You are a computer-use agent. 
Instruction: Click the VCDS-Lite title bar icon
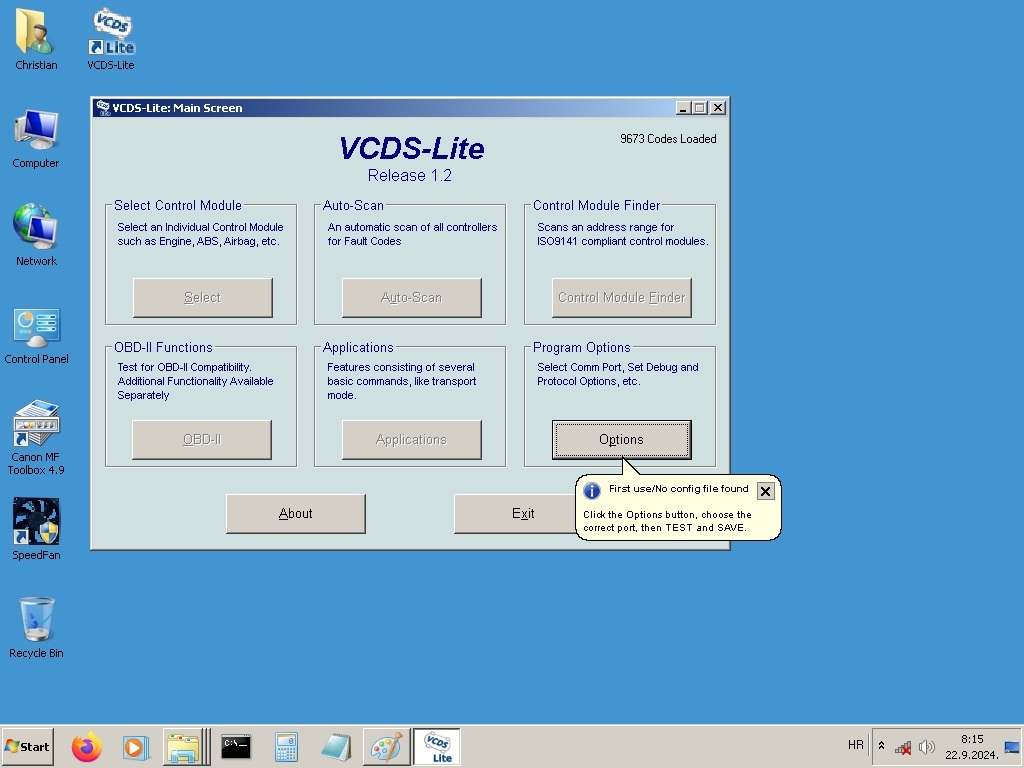(x=103, y=108)
